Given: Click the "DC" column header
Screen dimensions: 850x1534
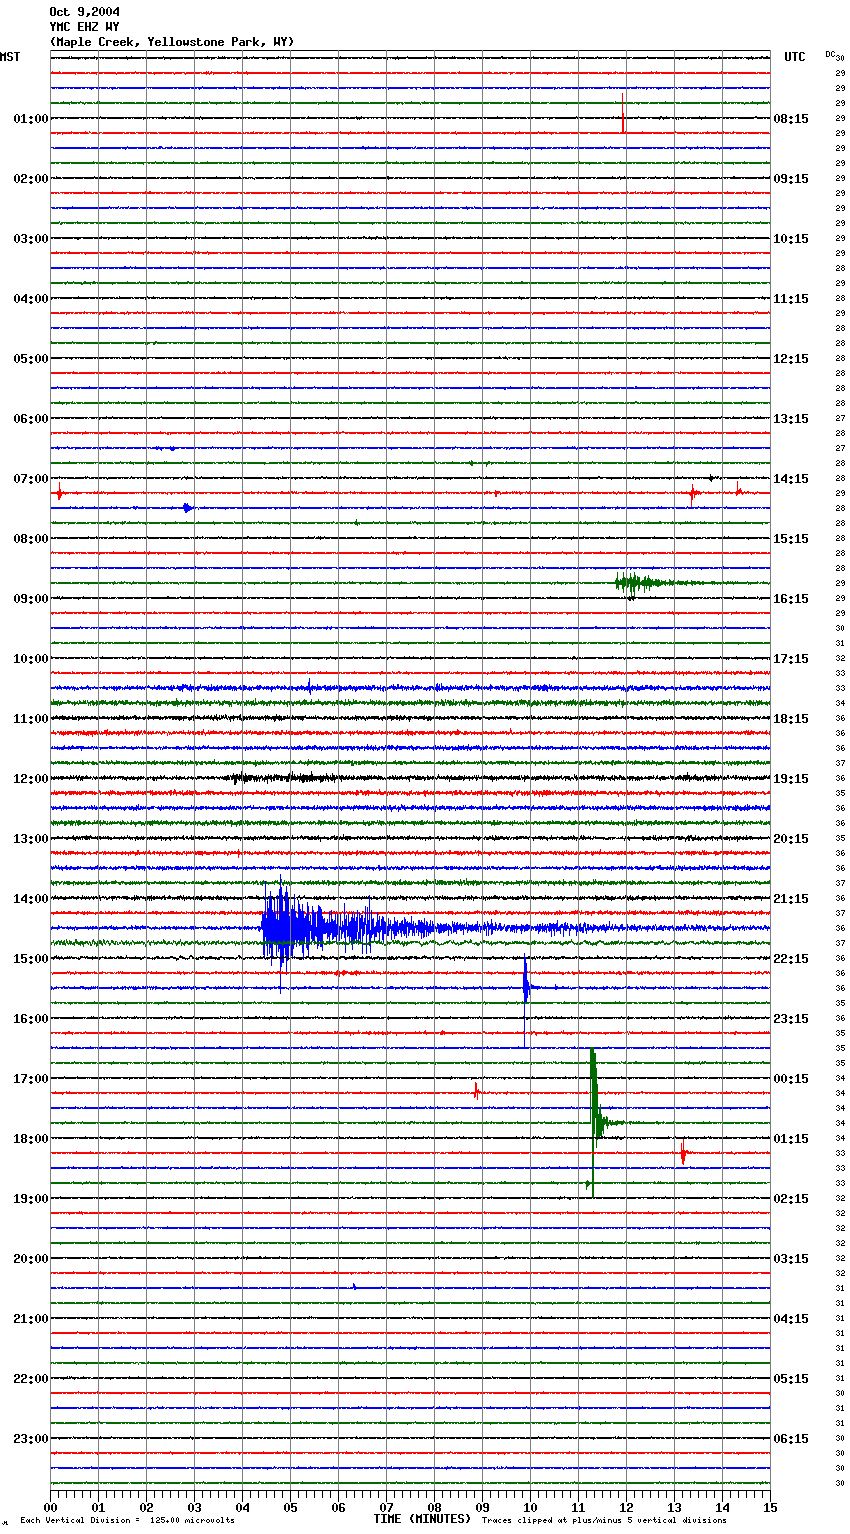Looking at the screenshot, I should (x=830, y=53).
